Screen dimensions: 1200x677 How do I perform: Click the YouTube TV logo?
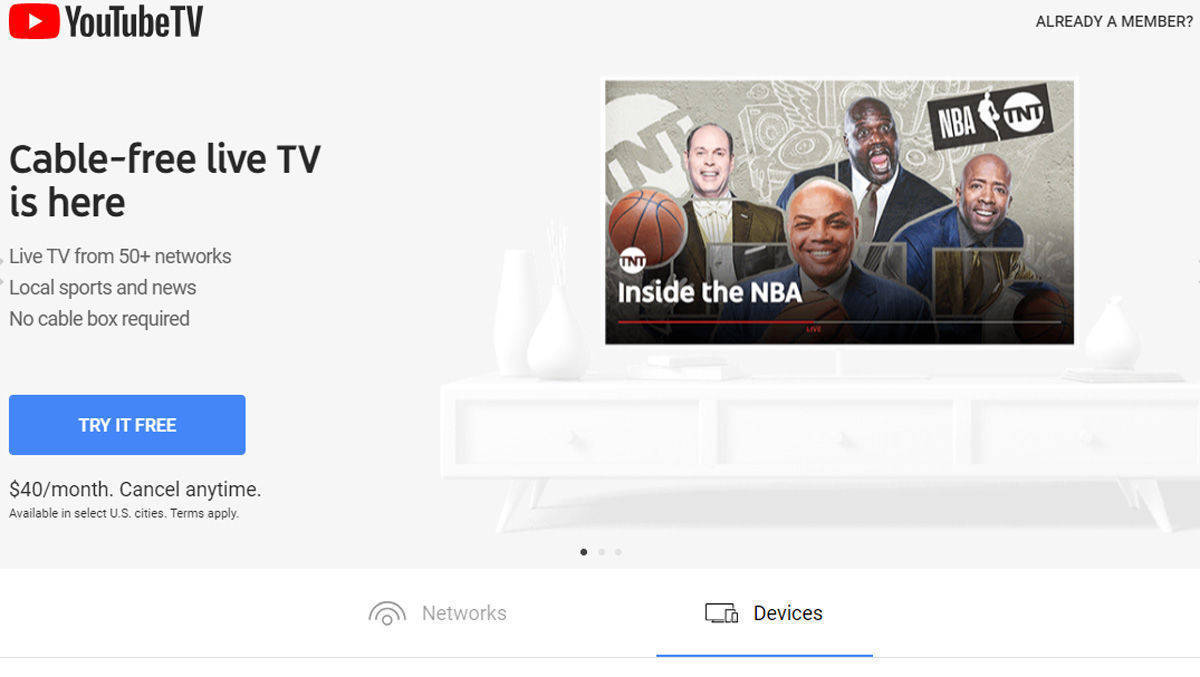(106, 21)
